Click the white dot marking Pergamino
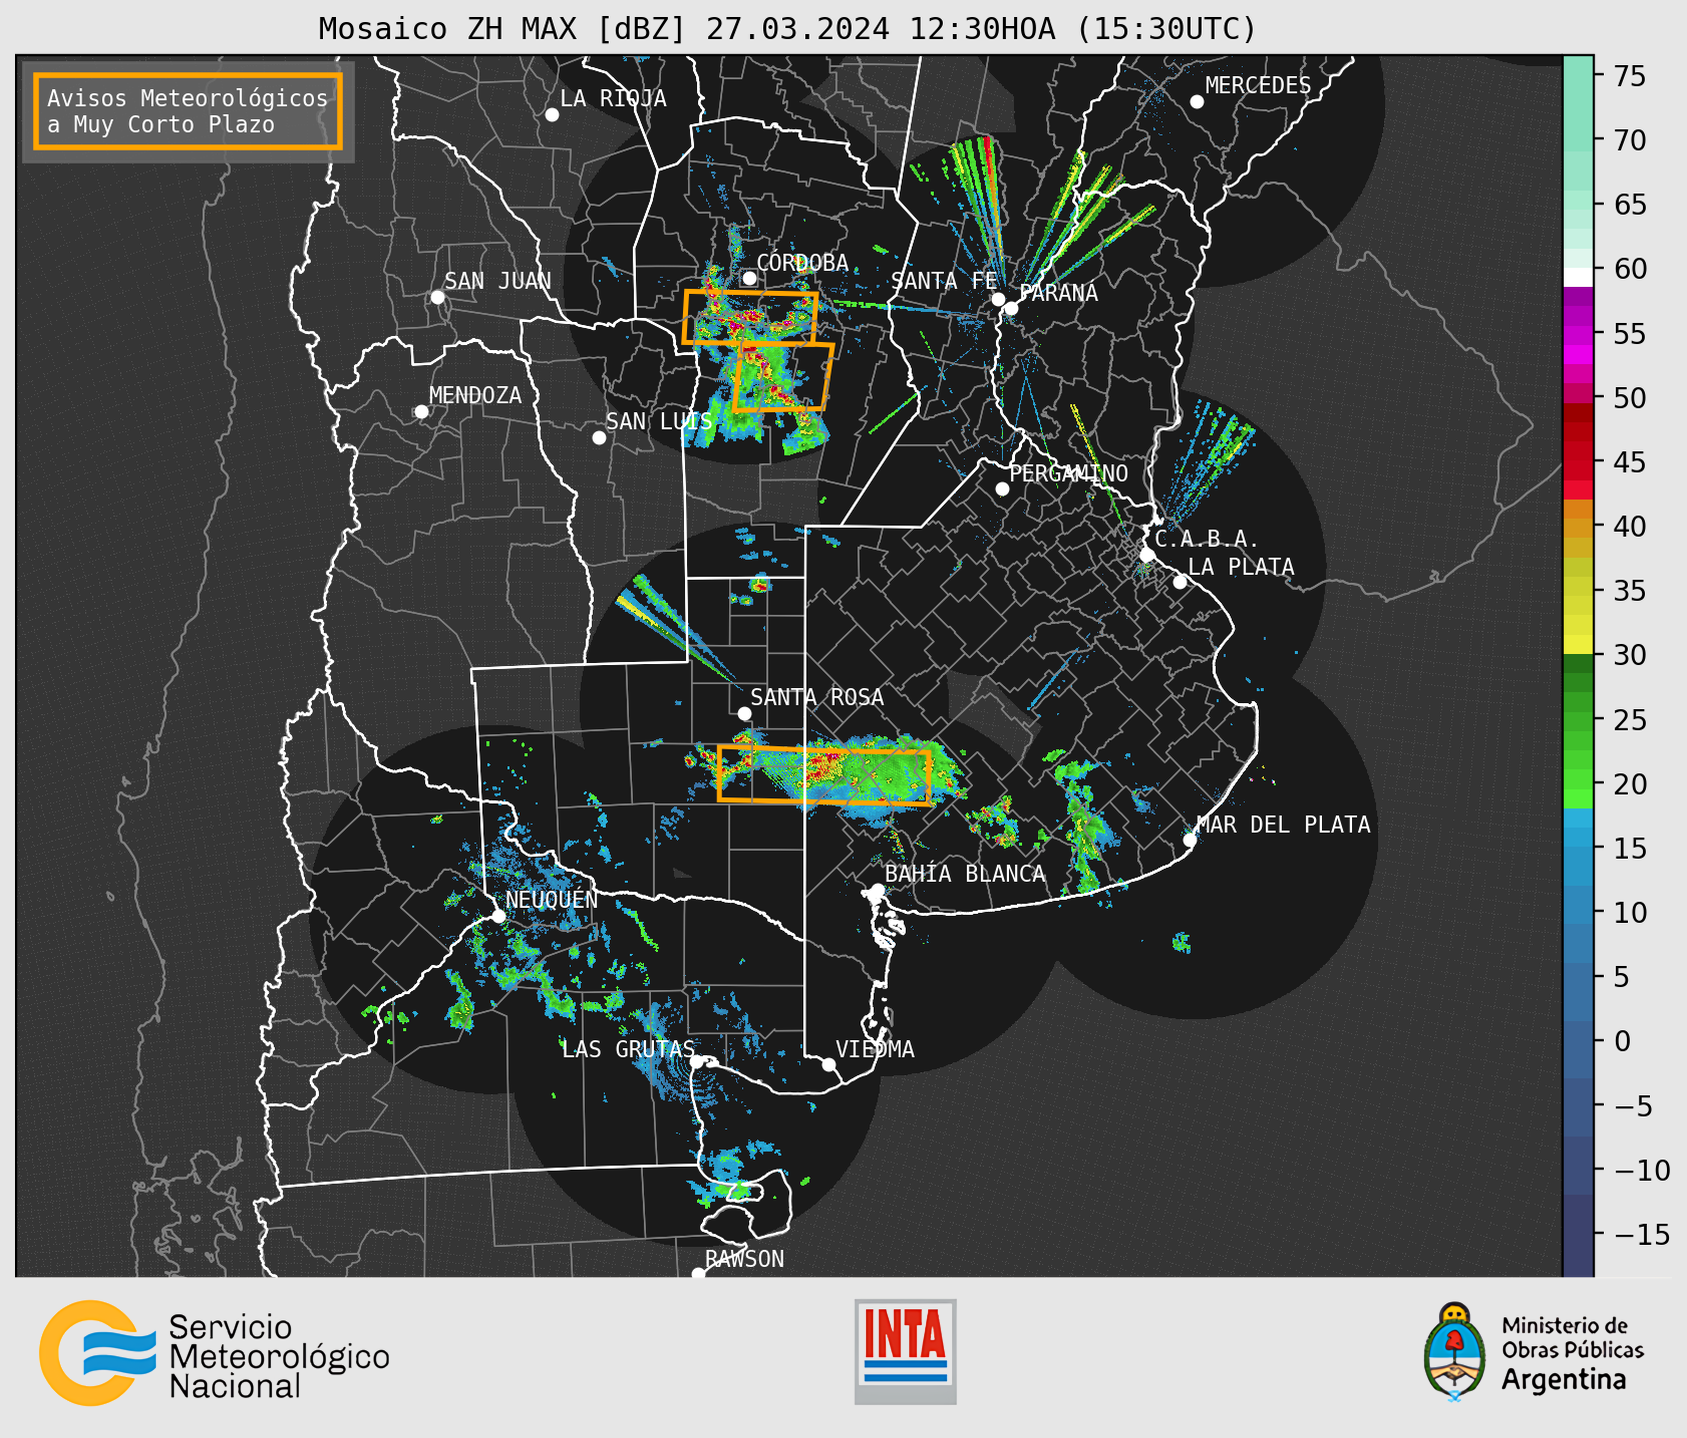The image size is (1687, 1438). point(1002,489)
